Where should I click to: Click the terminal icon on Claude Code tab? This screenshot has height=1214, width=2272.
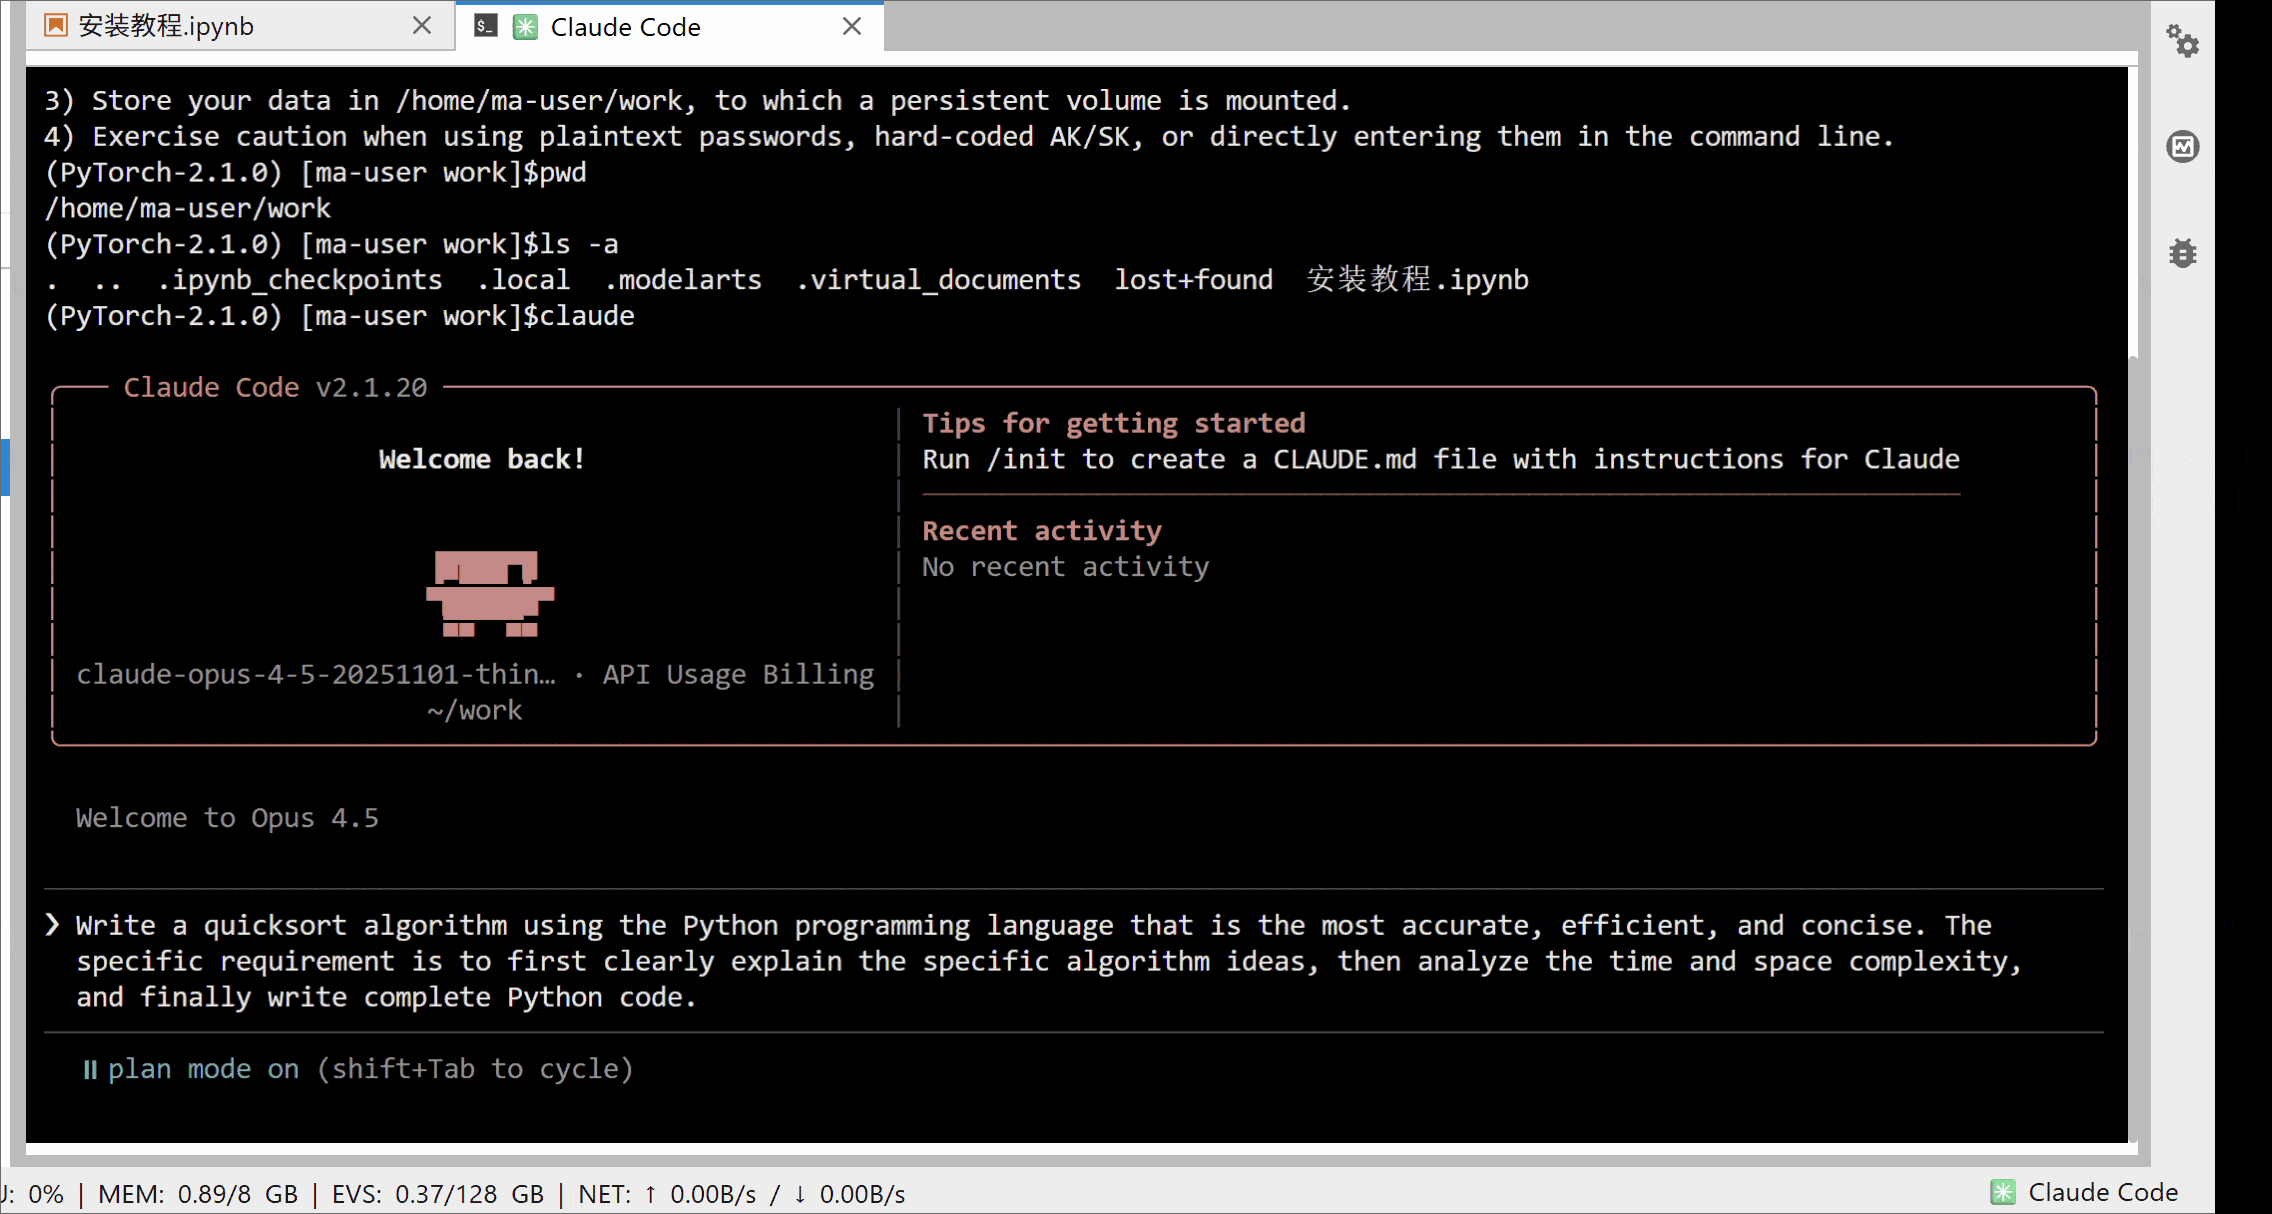(x=486, y=27)
